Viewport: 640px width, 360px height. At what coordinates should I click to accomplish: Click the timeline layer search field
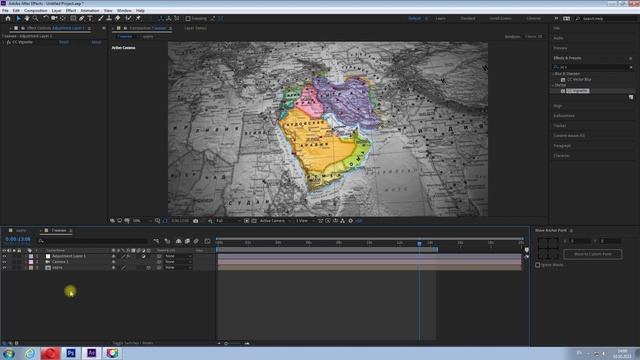(x=93, y=241)
